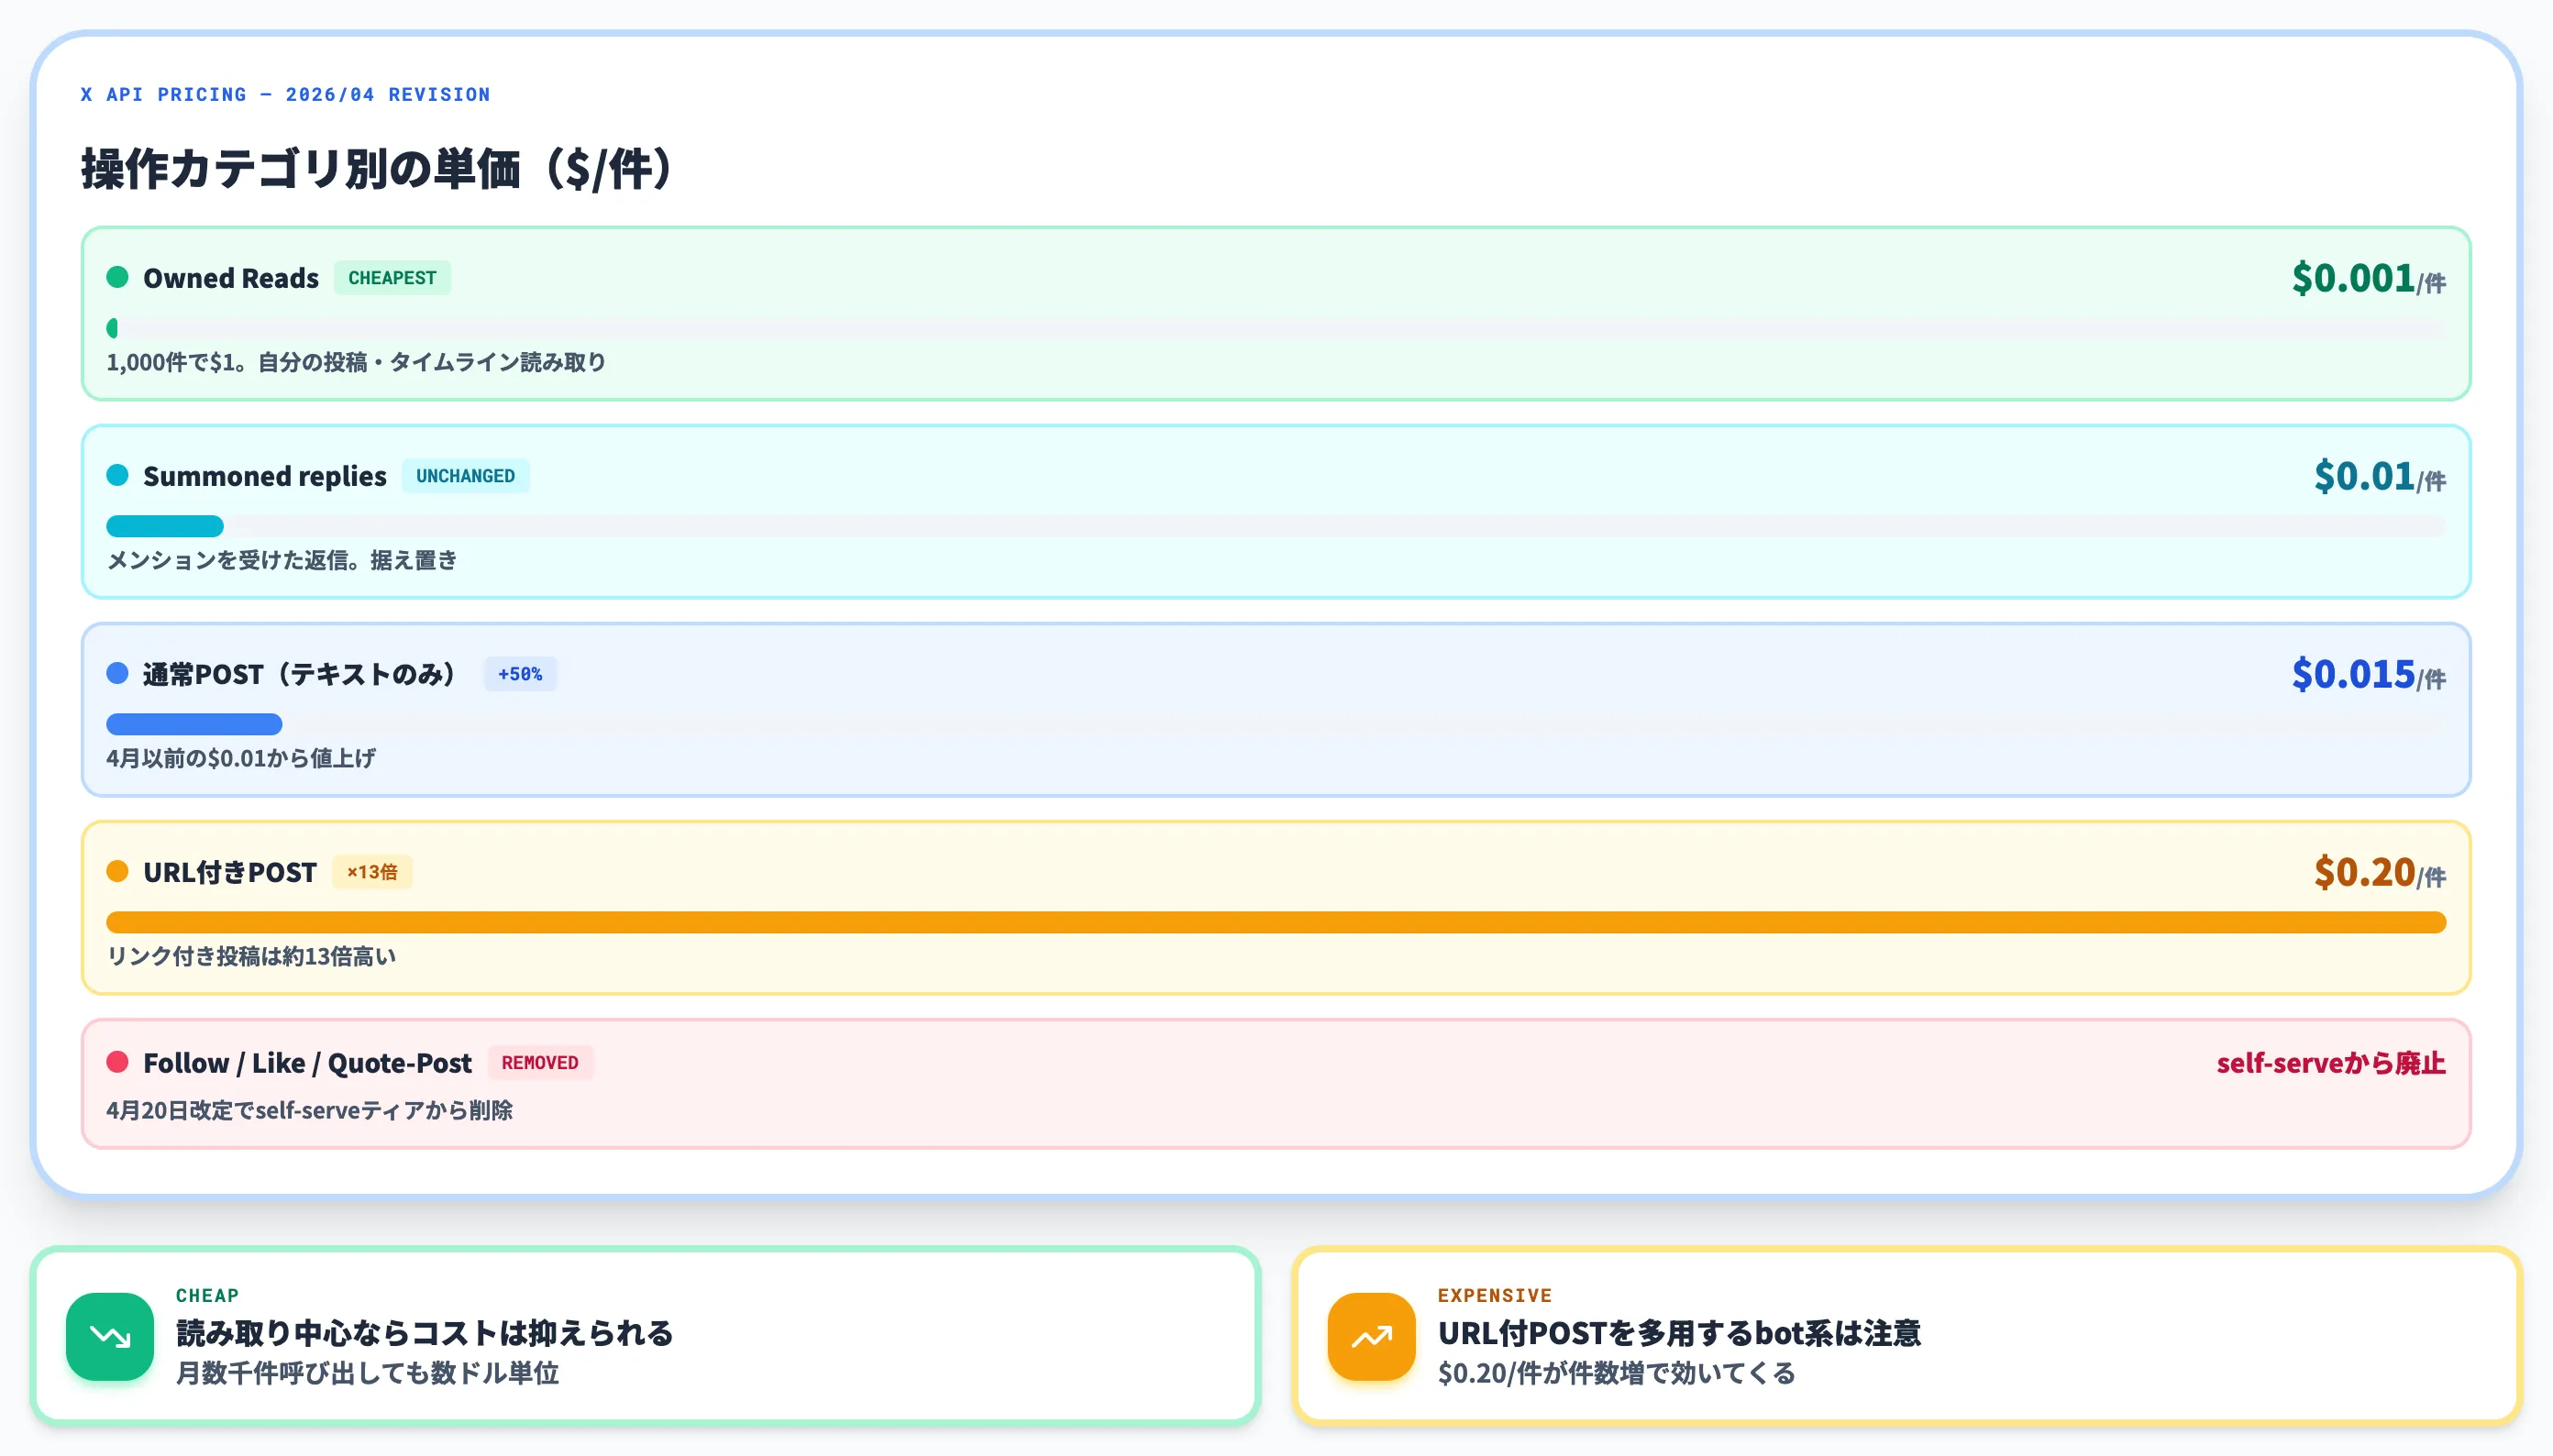Click the +50% badge
2553x1456 pixels.
tap(520, 674)
